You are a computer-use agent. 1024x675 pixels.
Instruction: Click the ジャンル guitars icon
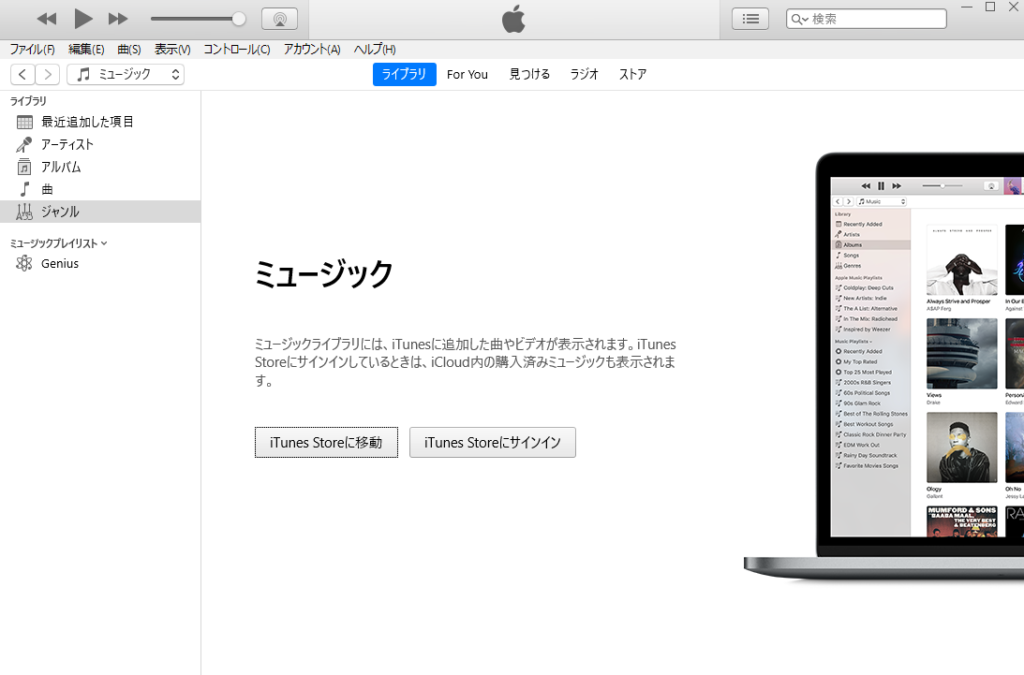[24, 212]
